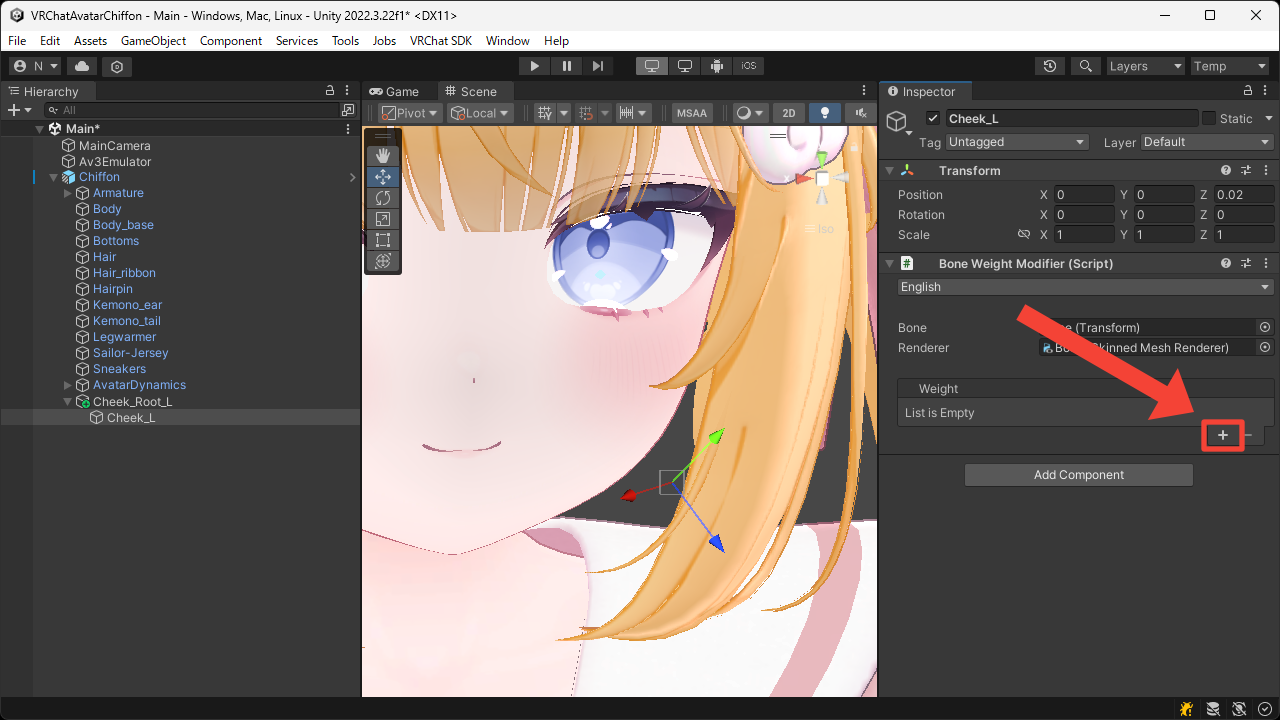Screen dimensions: 1280x720
Task: Open the search window from the toolbar
Action: (1086, 65)
